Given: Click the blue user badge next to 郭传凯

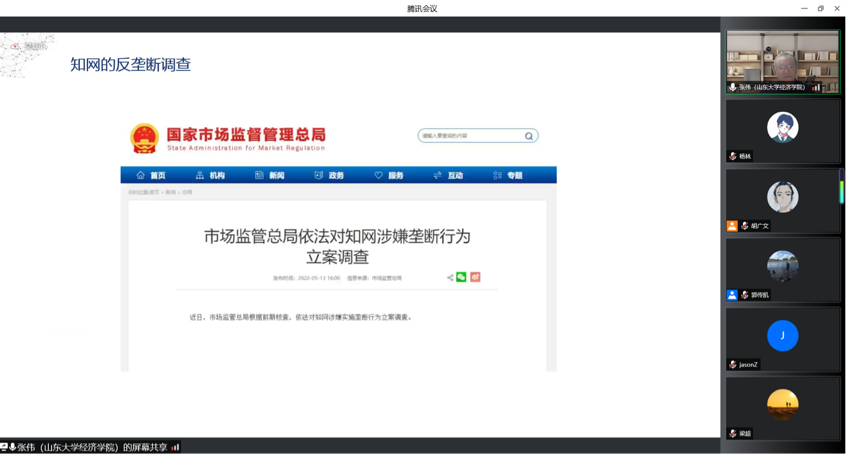Looking at the screenshot, I should [x=732, y=295].
